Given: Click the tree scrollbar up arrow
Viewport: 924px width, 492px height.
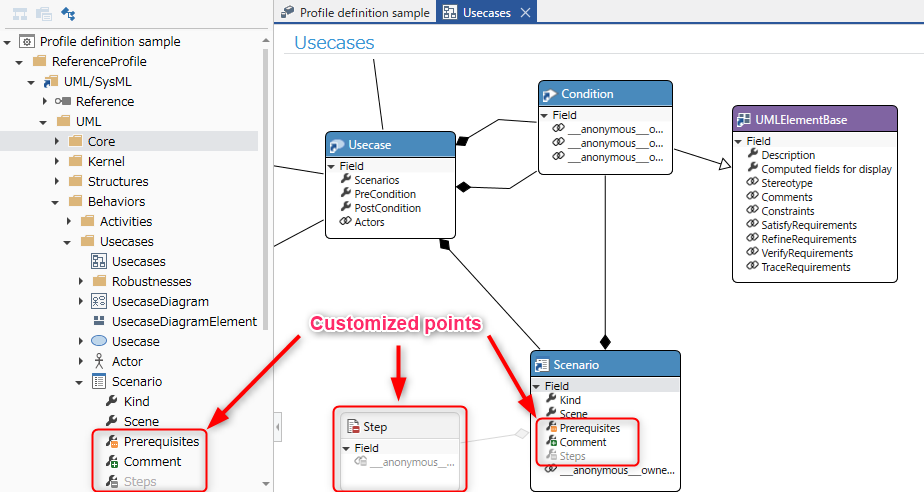Looking at the screenshot, I should coord(266,40).
